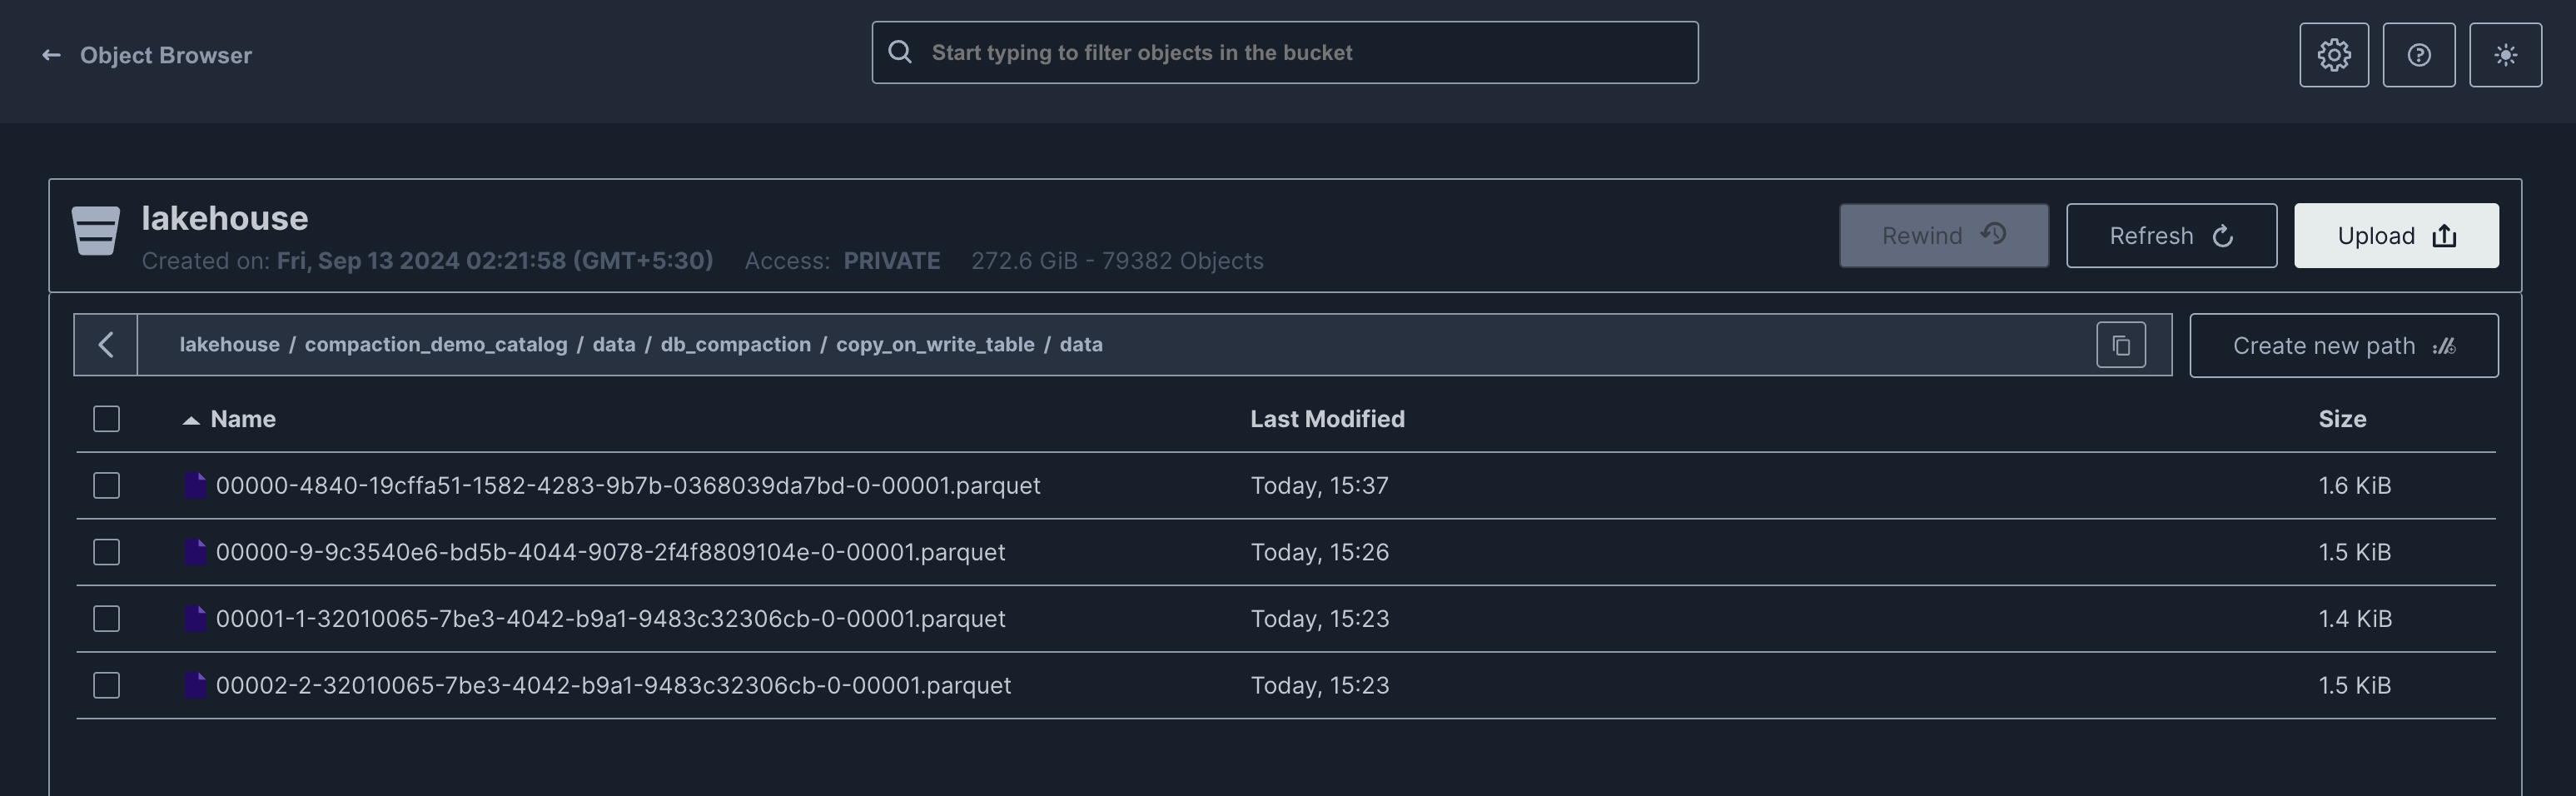This screenshot has width=2576, height=796.
Task: Click the Refresh button
Action: (2171, 236)
